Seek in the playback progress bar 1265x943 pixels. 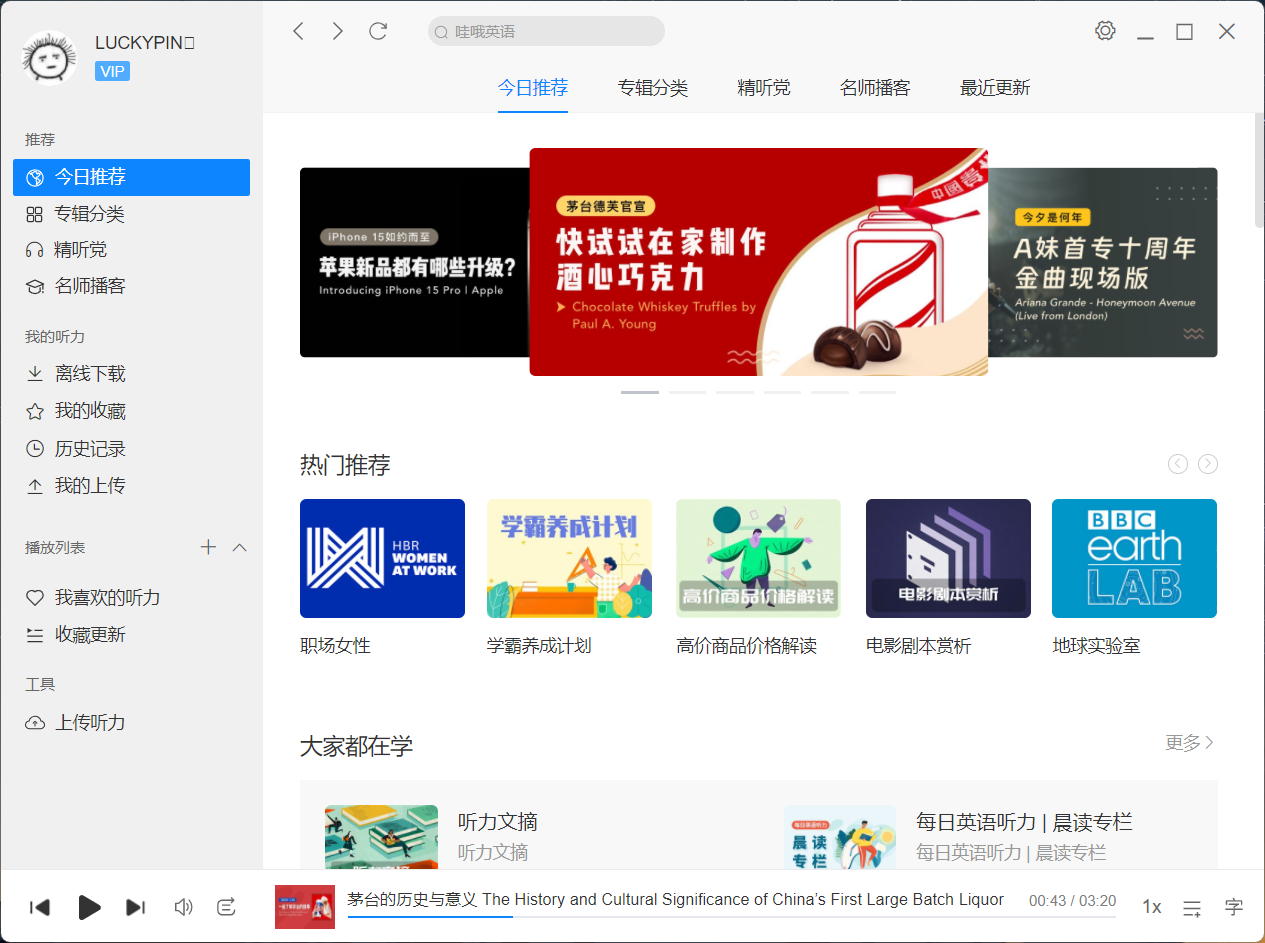click(731, 916)
